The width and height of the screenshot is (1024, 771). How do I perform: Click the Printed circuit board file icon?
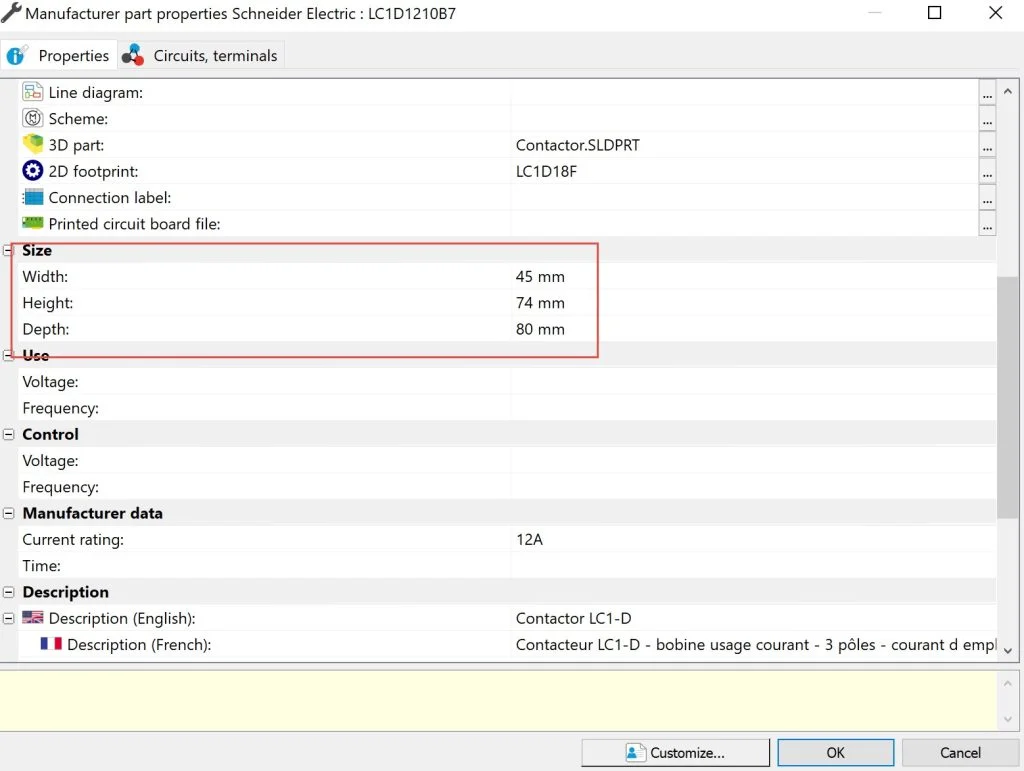click(33, 224)
